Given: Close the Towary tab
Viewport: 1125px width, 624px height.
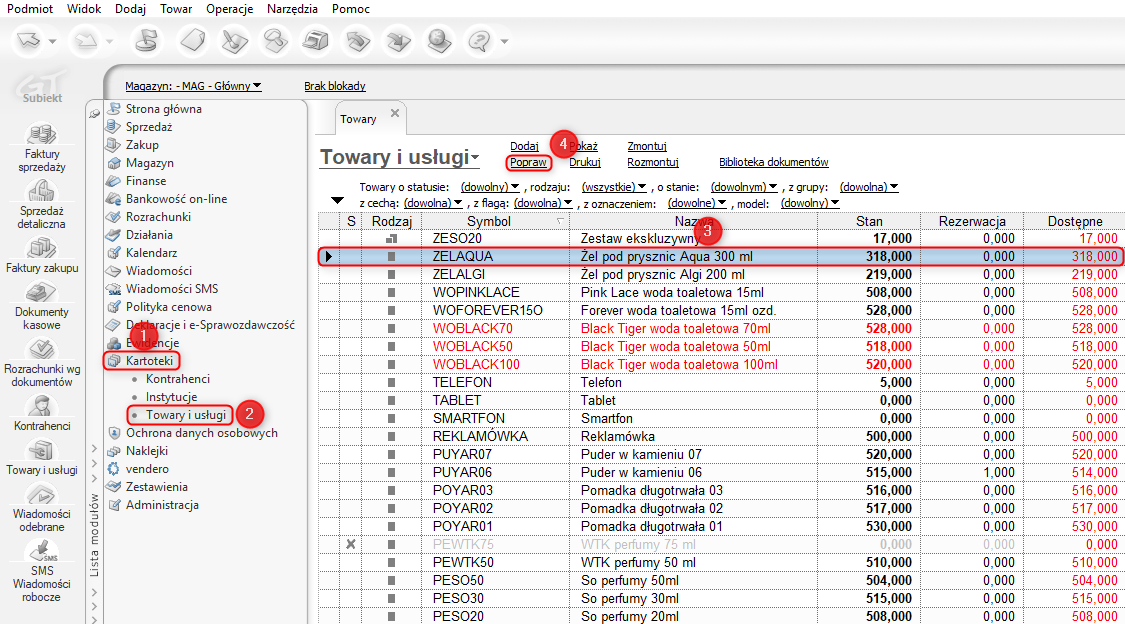Looking at the screenshot, I should [x=394, y=113].
